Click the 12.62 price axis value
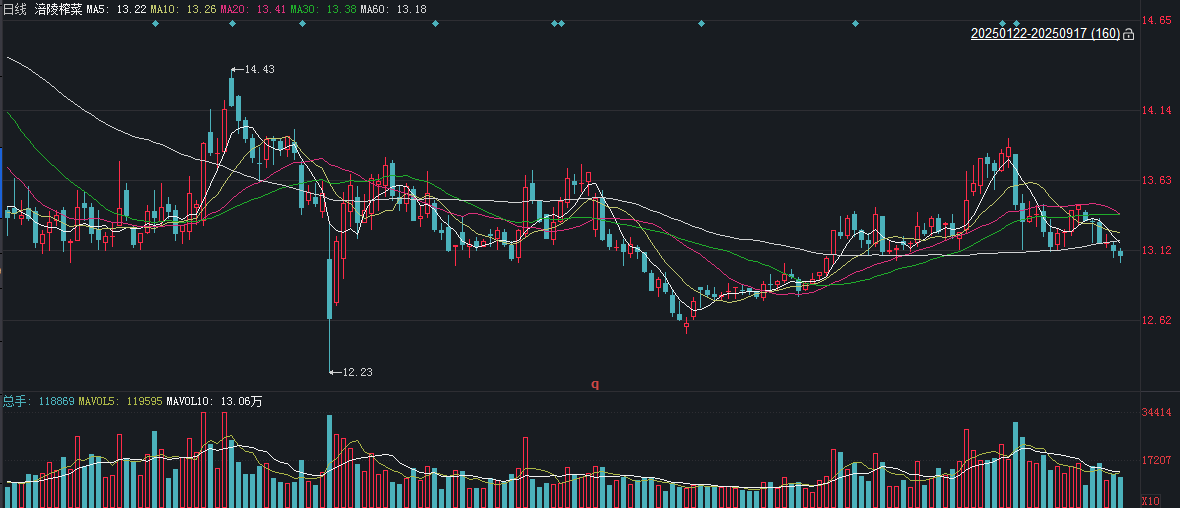Image resolution: width=1180 pixels, height=508 pixels. tap(1157, 321)
